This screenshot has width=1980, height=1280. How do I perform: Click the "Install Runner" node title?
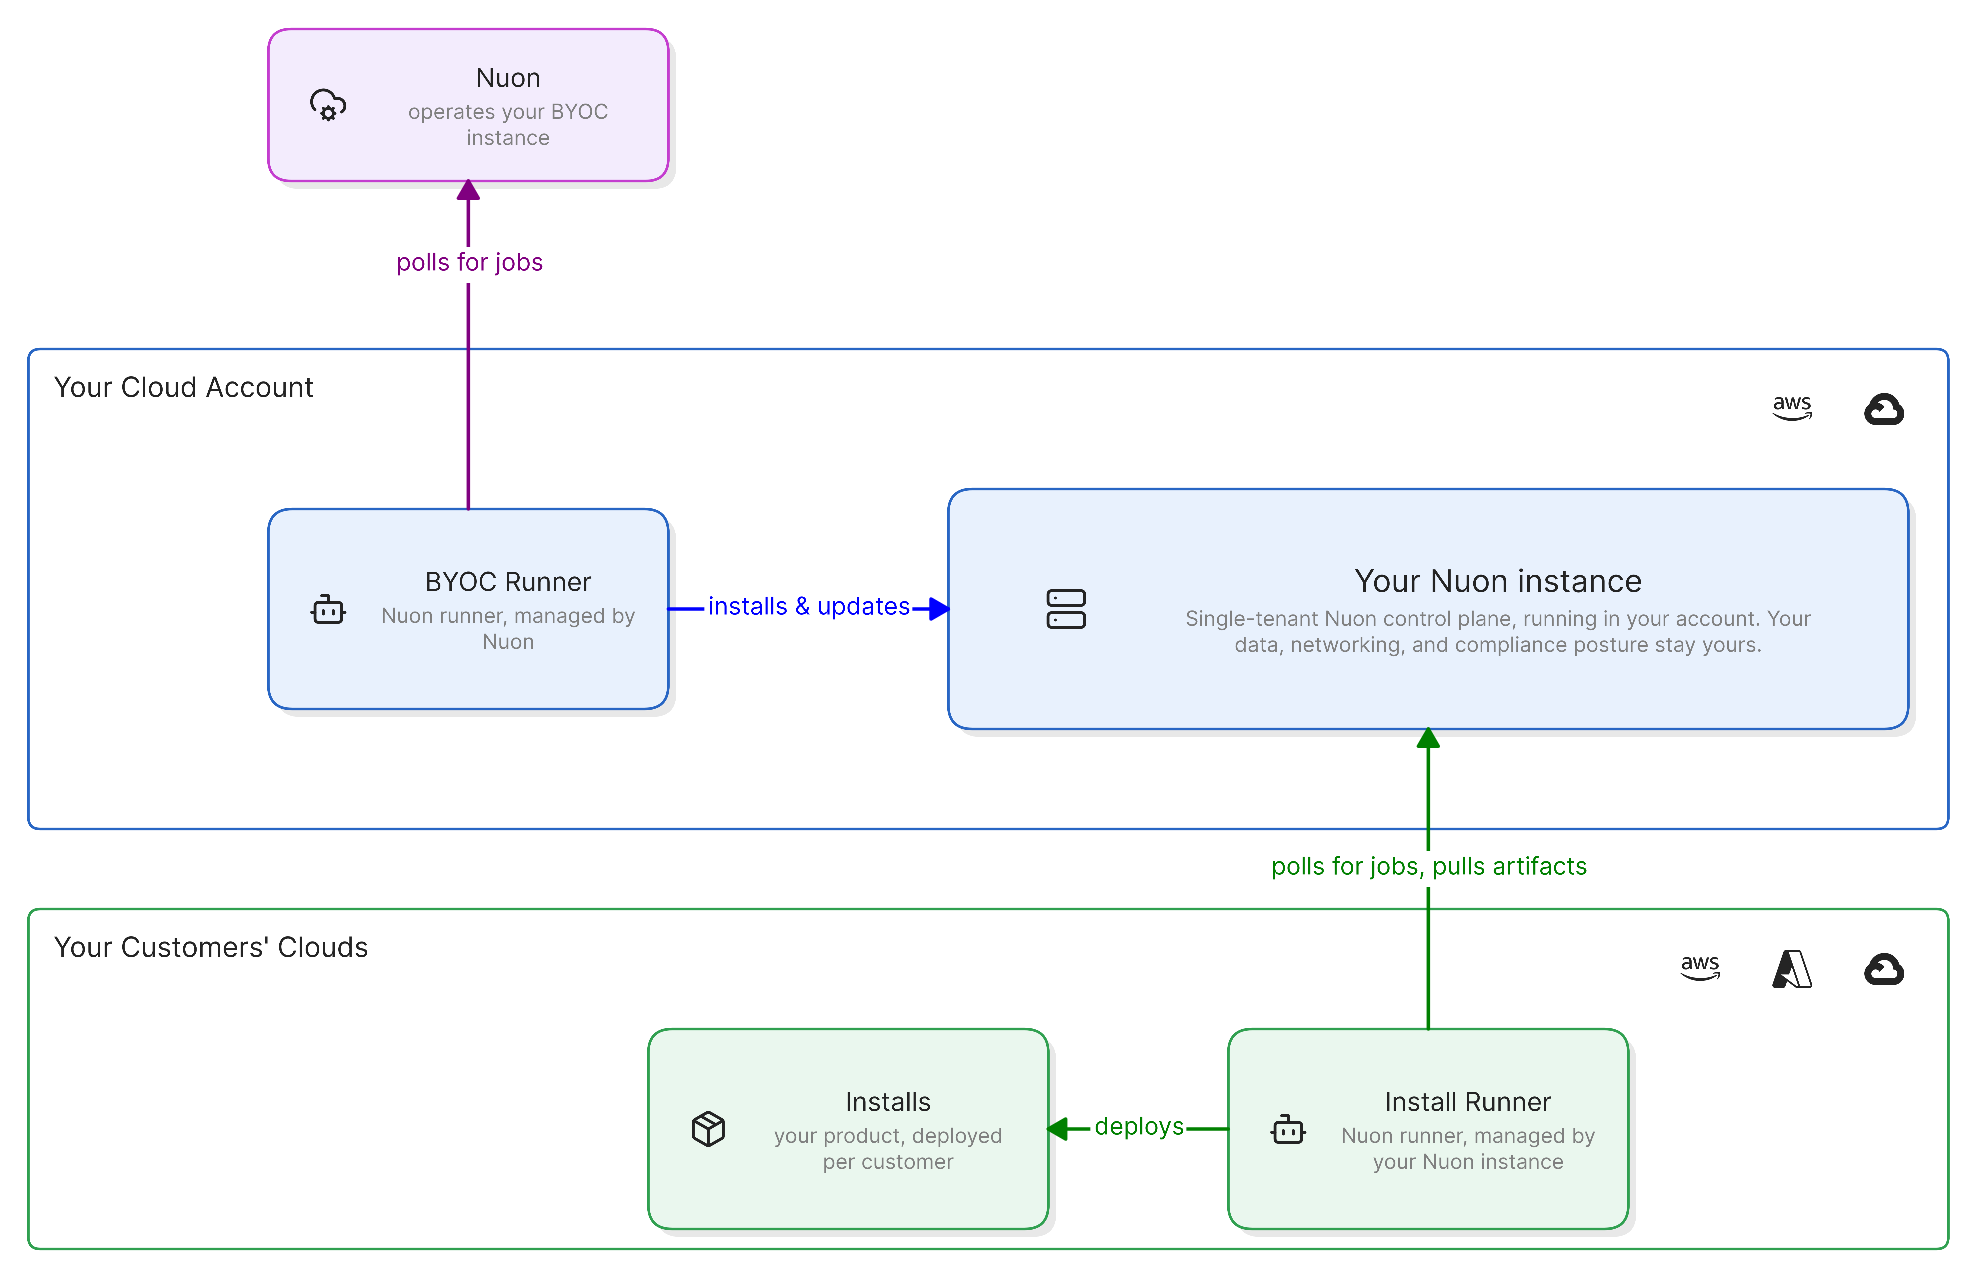(1468, 1102)
